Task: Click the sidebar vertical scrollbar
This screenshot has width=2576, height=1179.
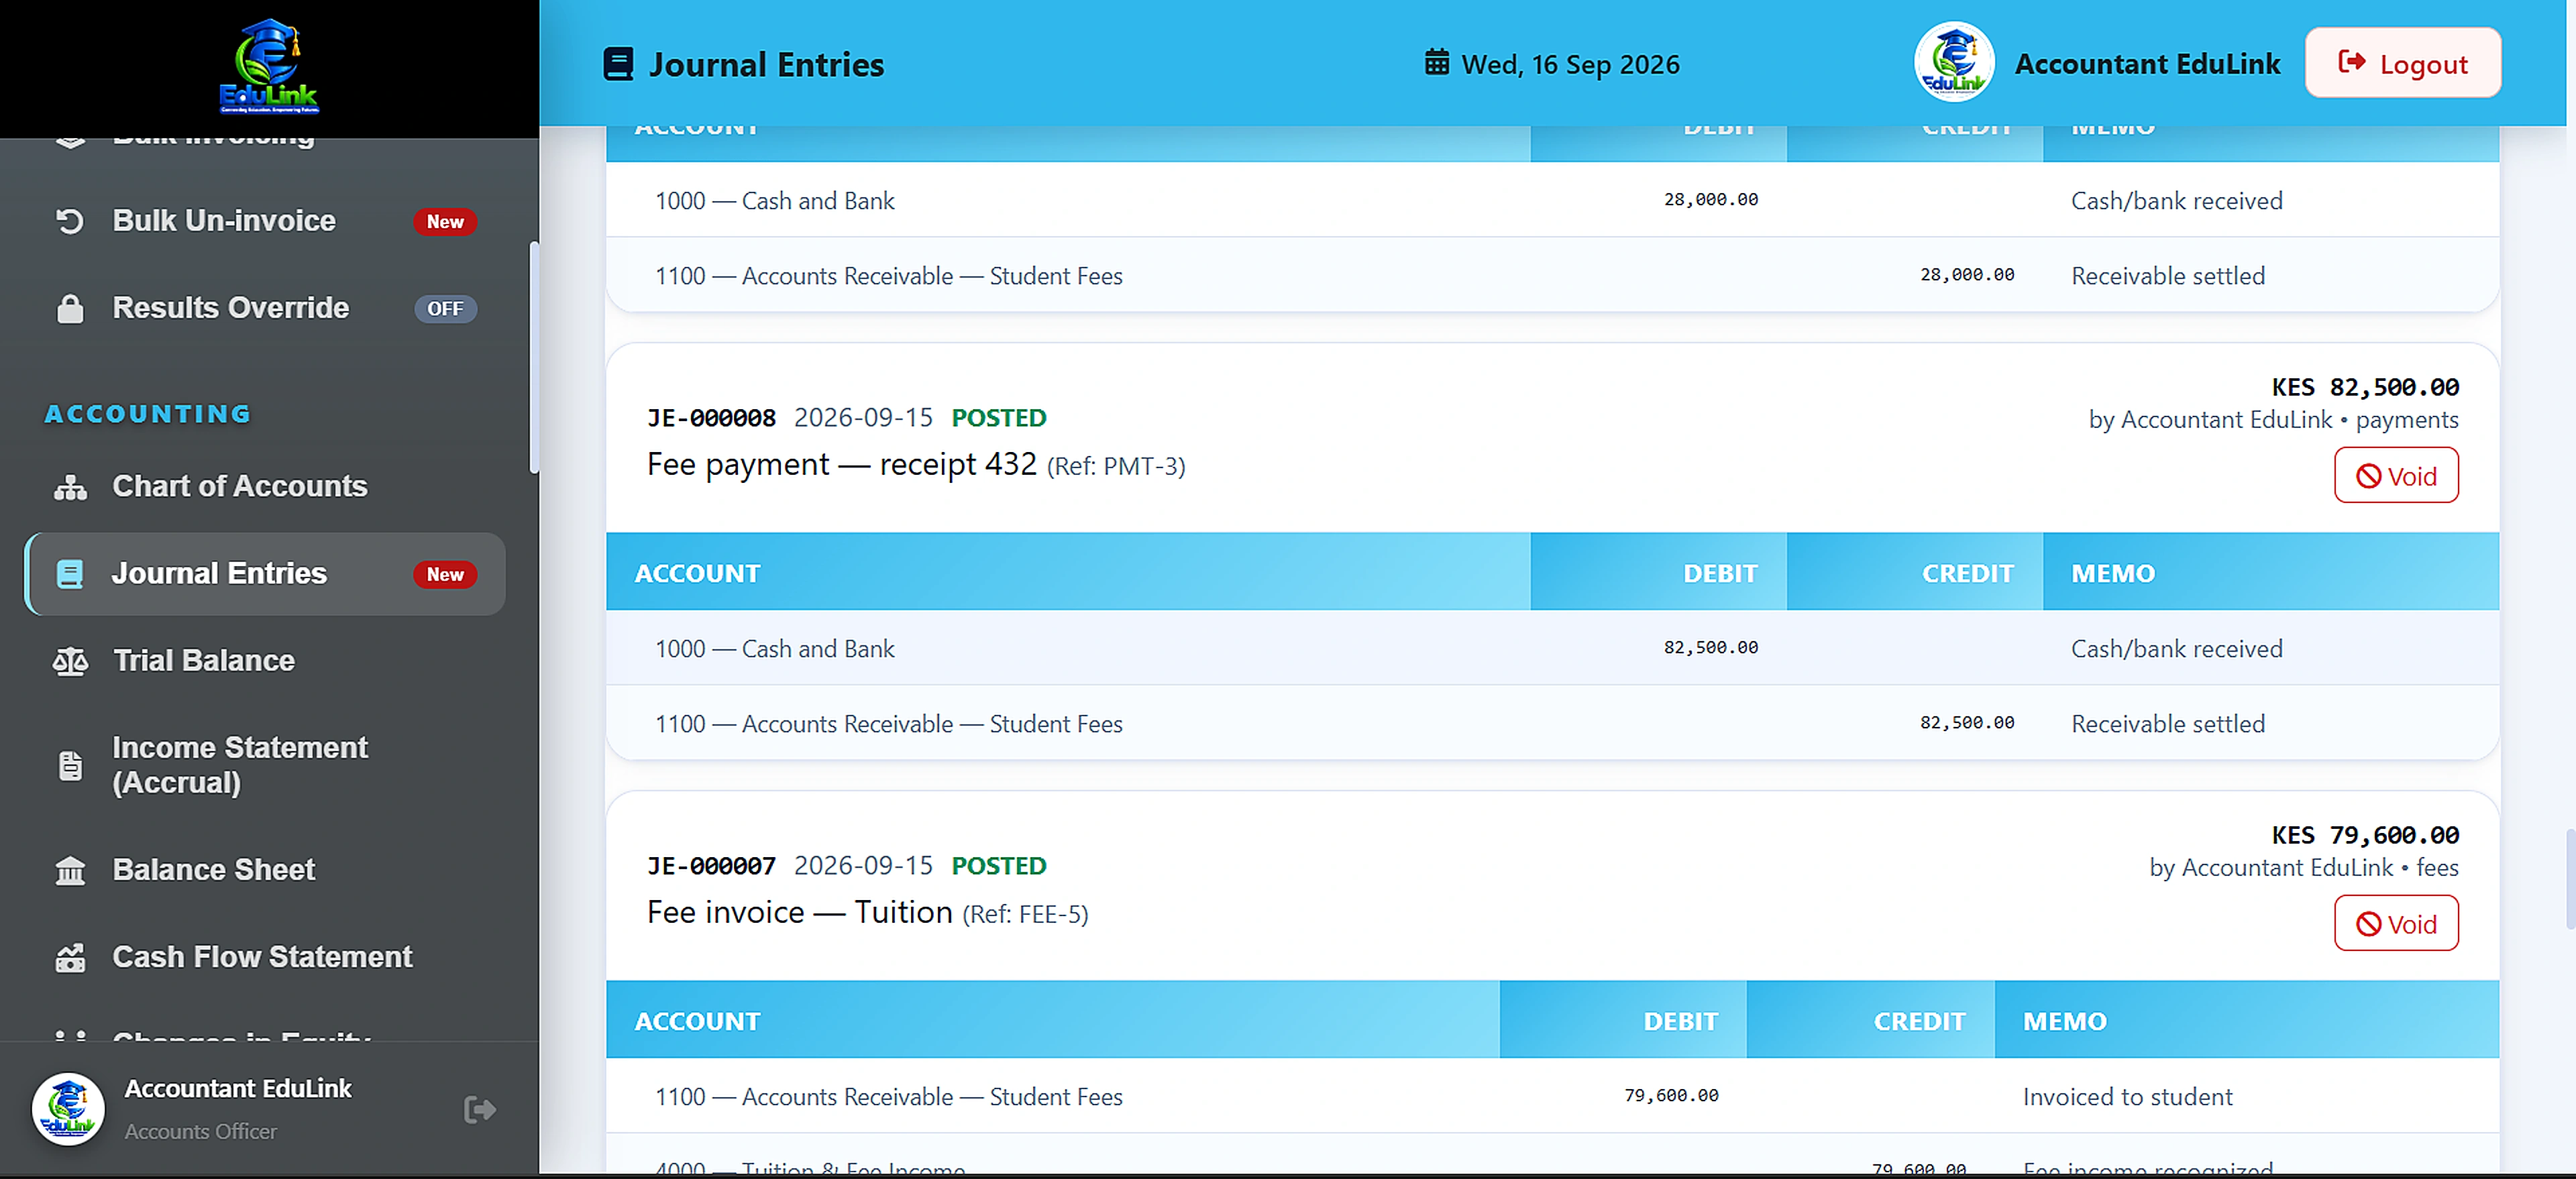Action: [x=534, y=357]
